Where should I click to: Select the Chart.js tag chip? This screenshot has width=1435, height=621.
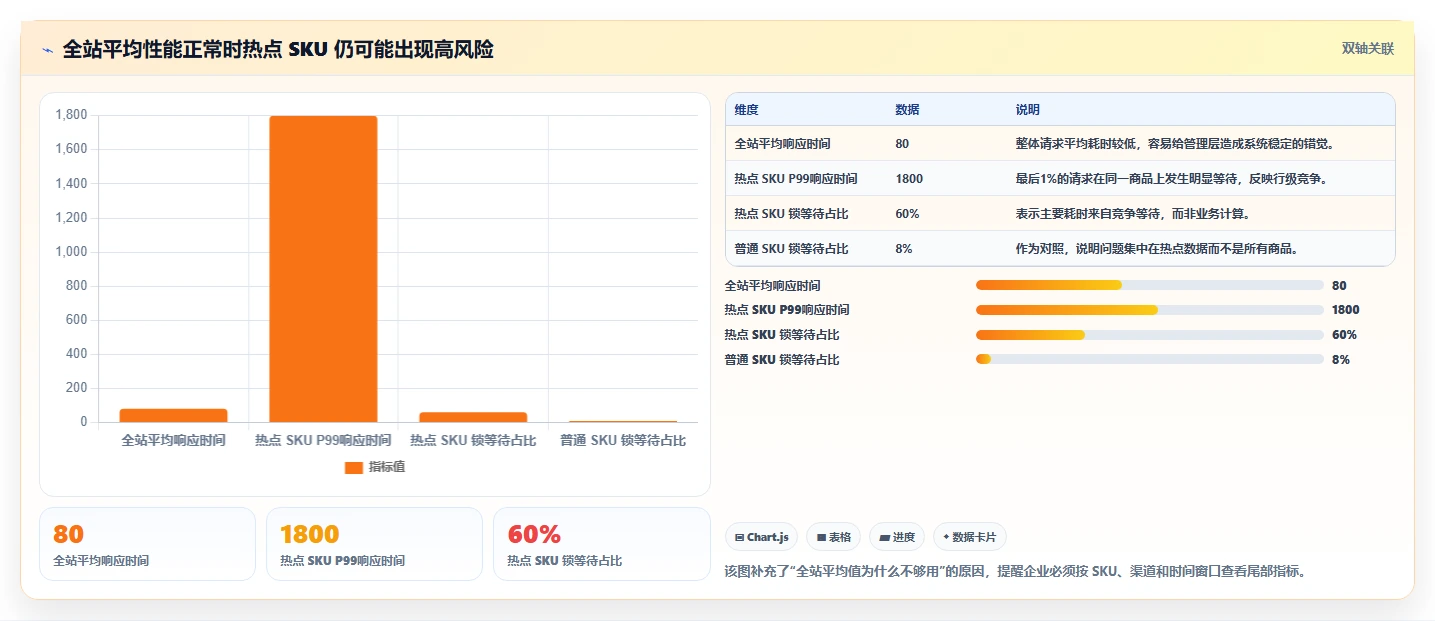(x=762, y=537)
